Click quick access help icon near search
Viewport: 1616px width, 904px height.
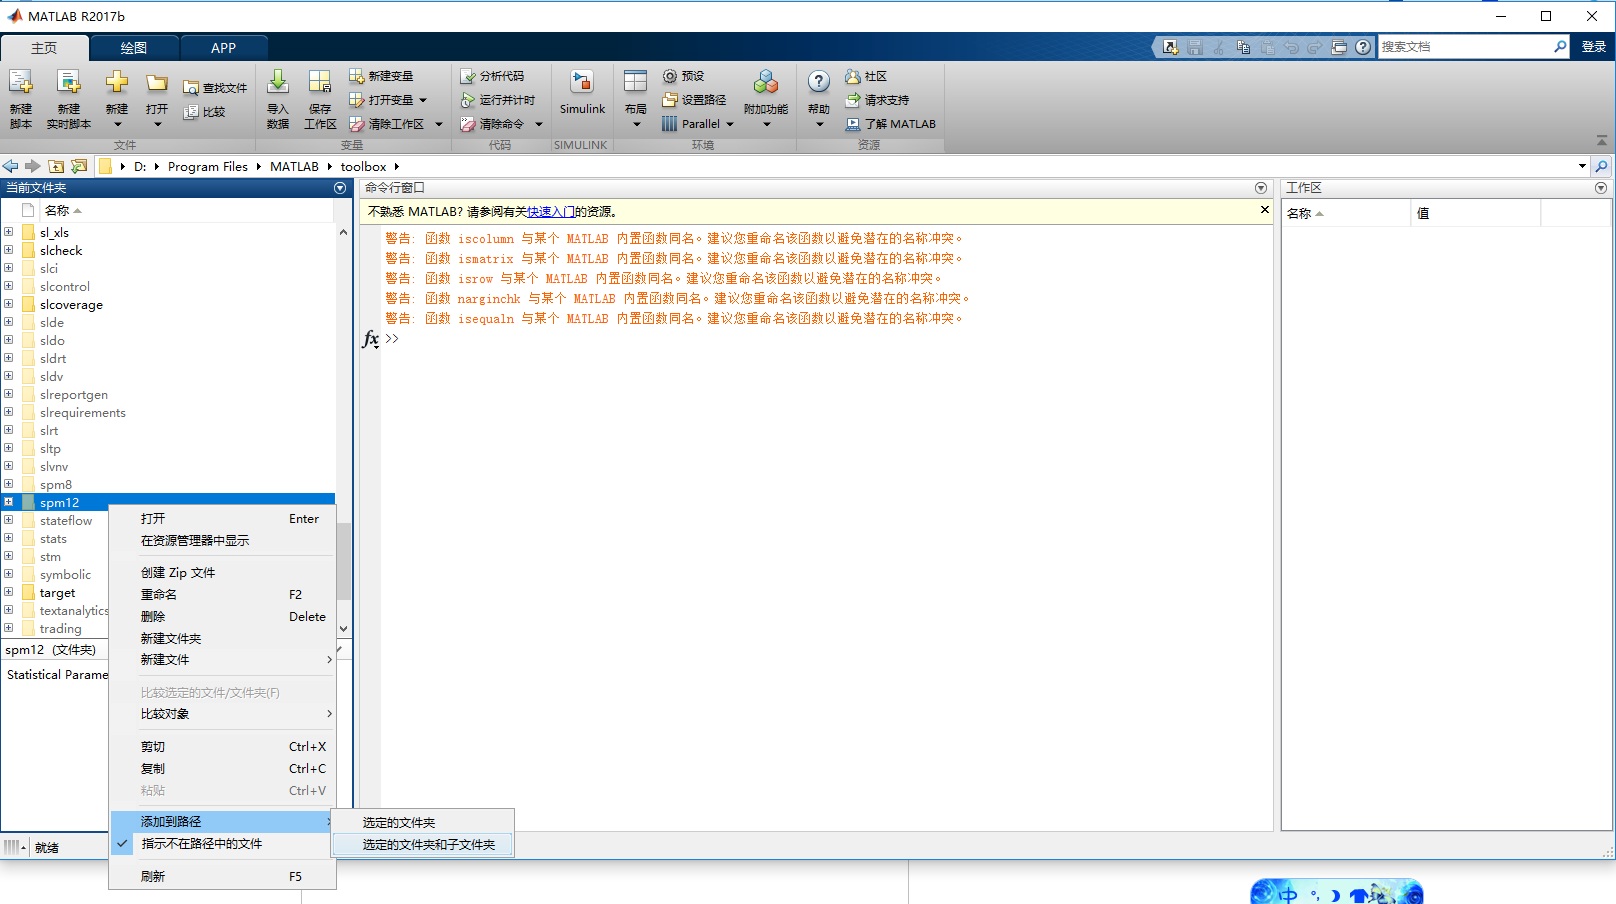(x=1363, y=47)
